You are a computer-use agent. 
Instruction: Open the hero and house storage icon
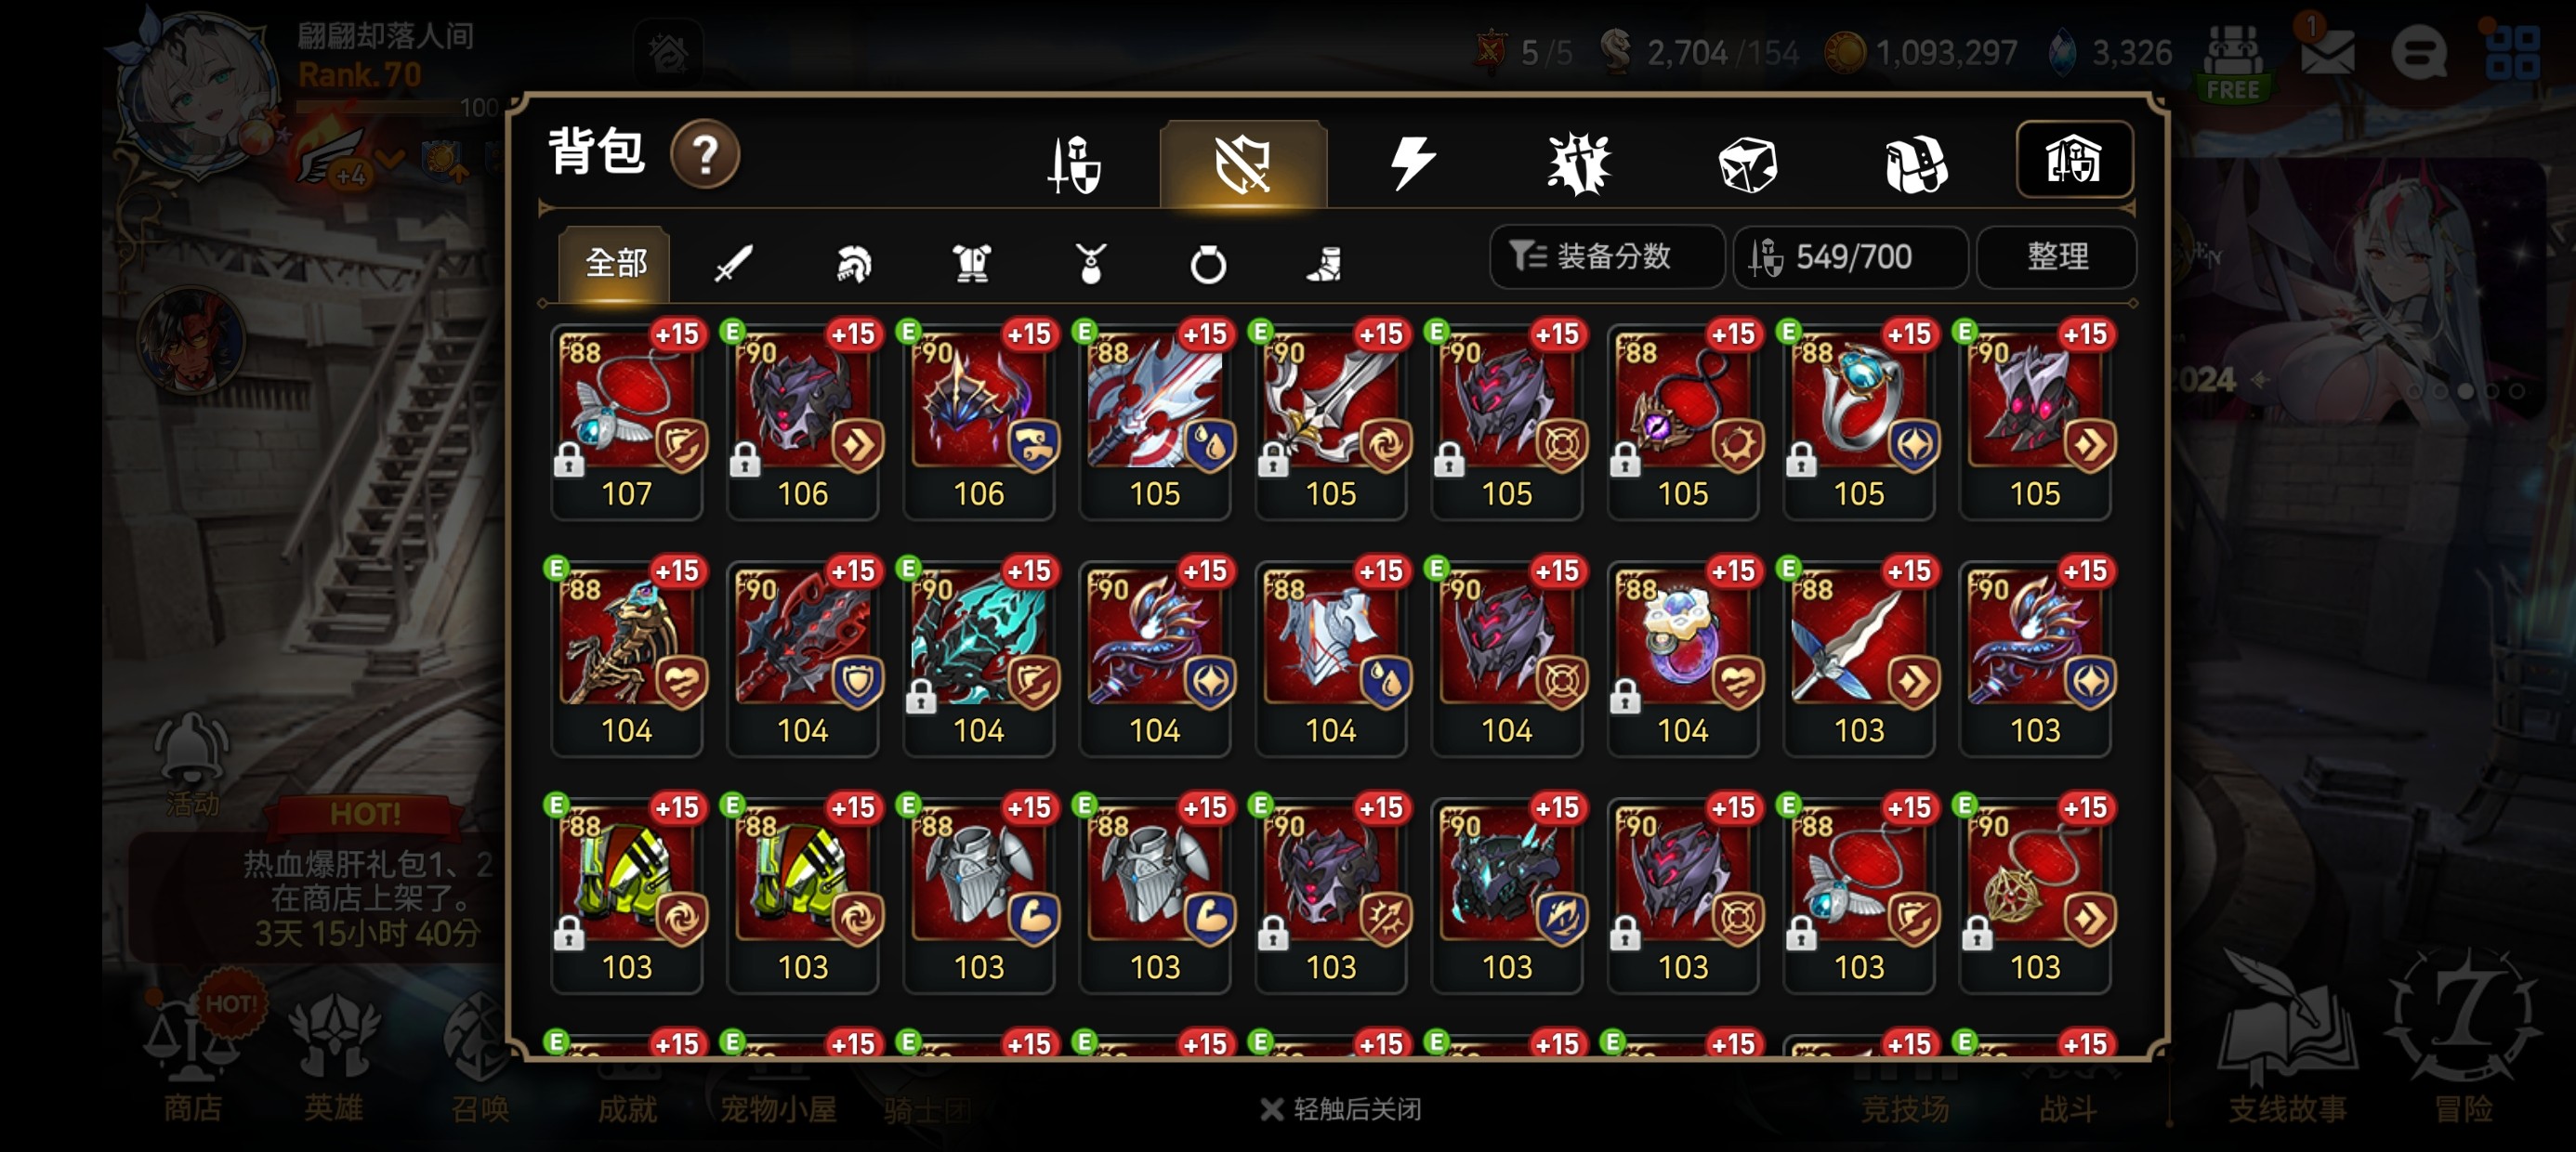click(2074, 160)
